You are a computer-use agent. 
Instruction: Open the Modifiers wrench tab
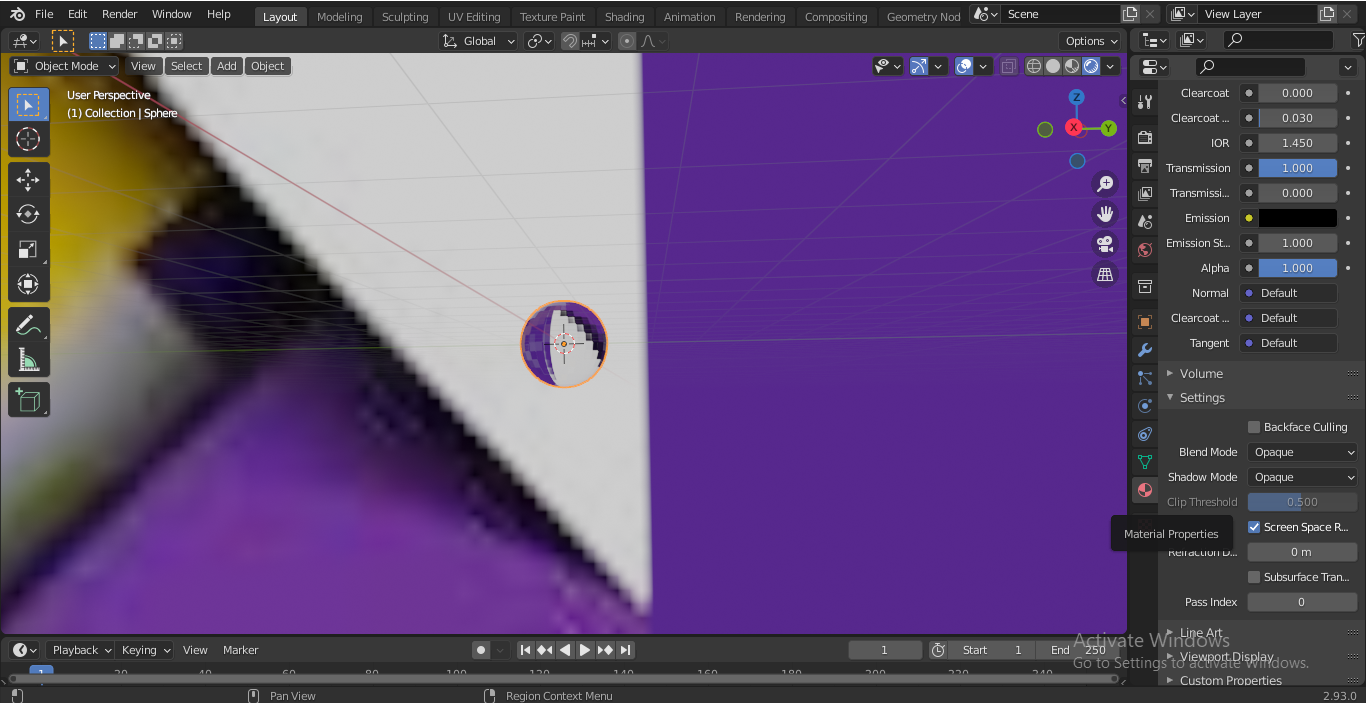(1145, 350)
